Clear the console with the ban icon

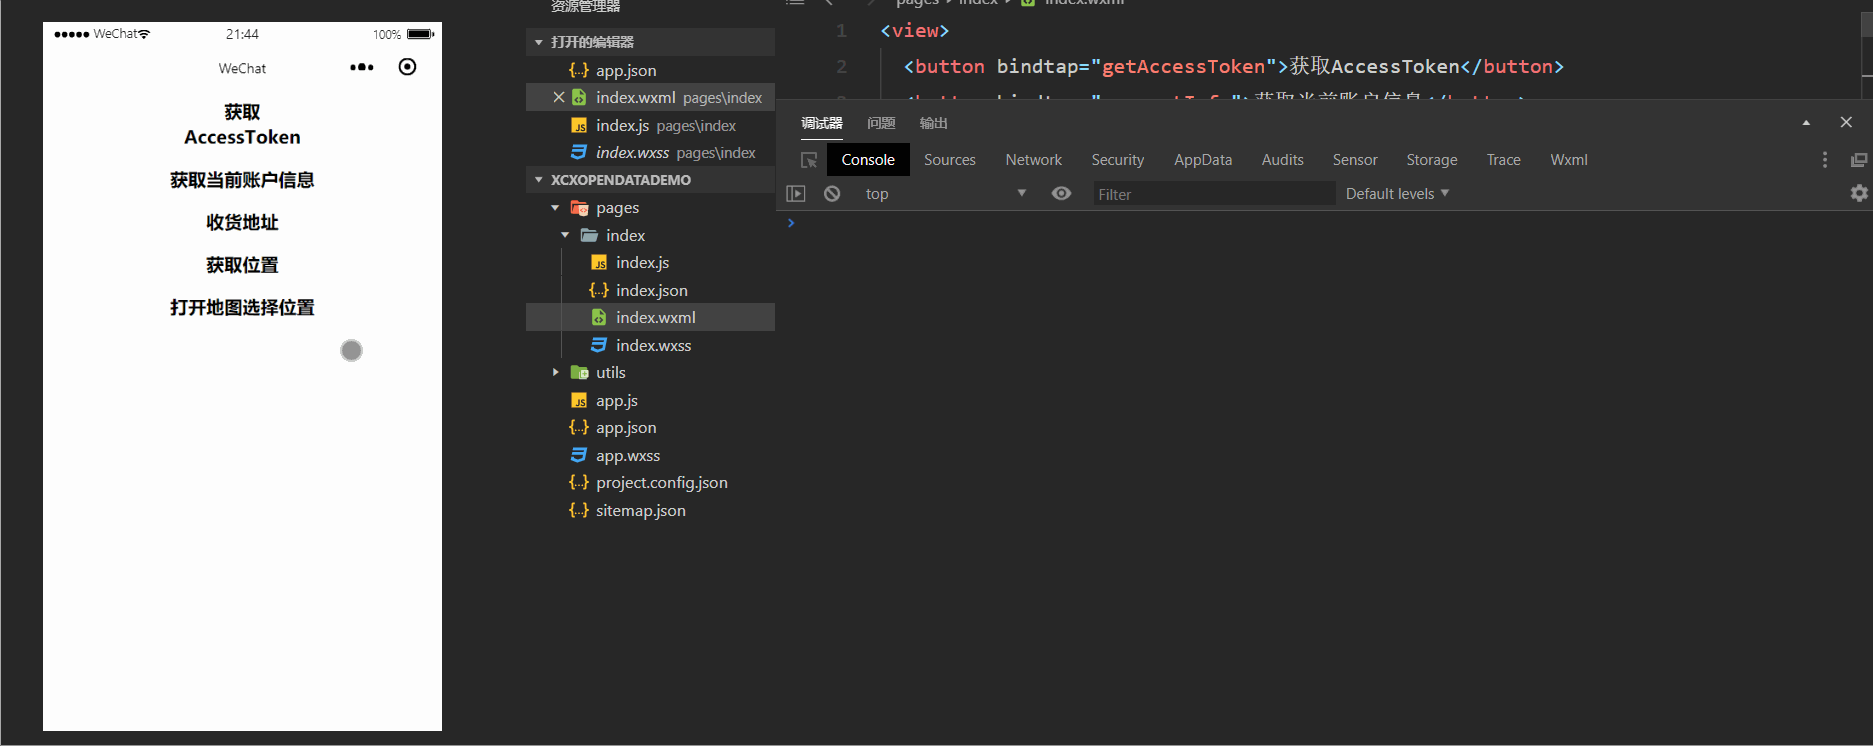[x=832, y=193]
